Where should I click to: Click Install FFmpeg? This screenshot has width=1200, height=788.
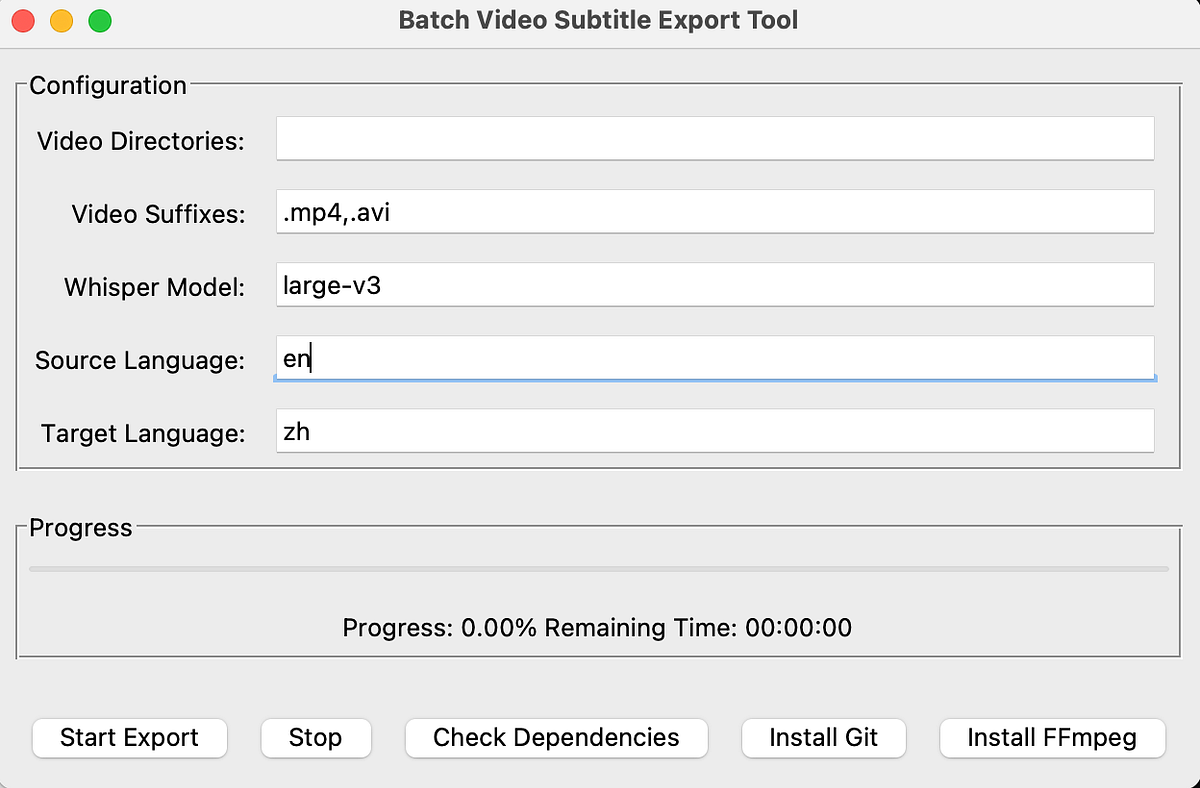[x=1051, y=738]
